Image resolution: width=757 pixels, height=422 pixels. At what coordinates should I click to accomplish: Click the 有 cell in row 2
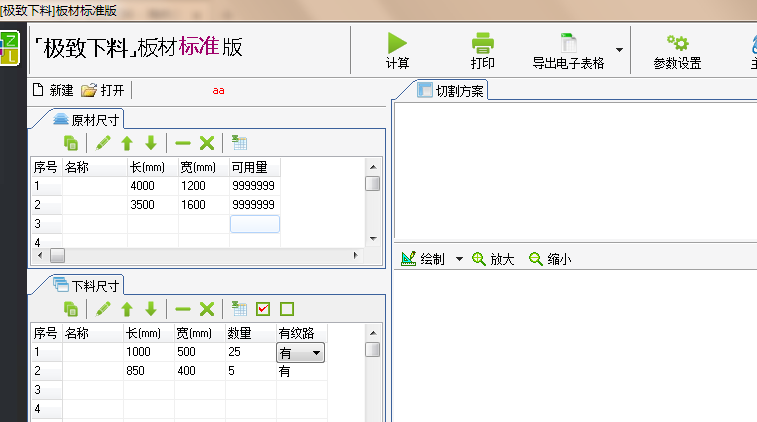click(x=302, y=371)
